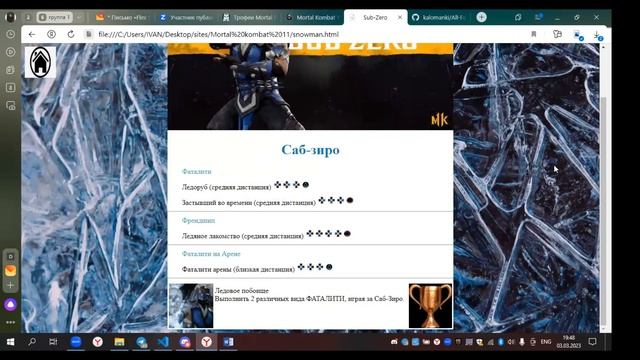
Task: Open Microsoft Word from the taskbar
Action: pyautogui.click(x=229, y=342)
